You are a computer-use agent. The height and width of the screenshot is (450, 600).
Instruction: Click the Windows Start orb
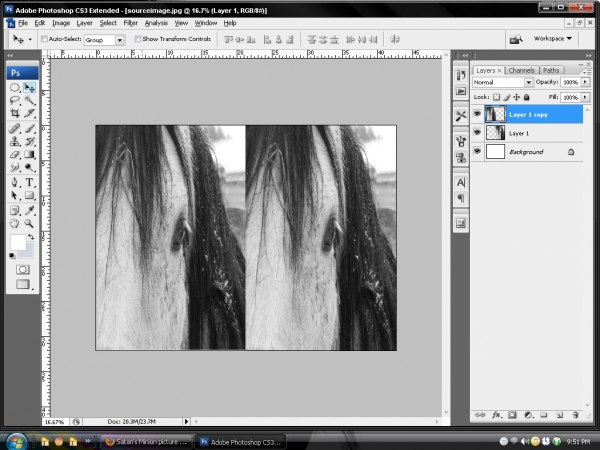[x=16, y=441]
